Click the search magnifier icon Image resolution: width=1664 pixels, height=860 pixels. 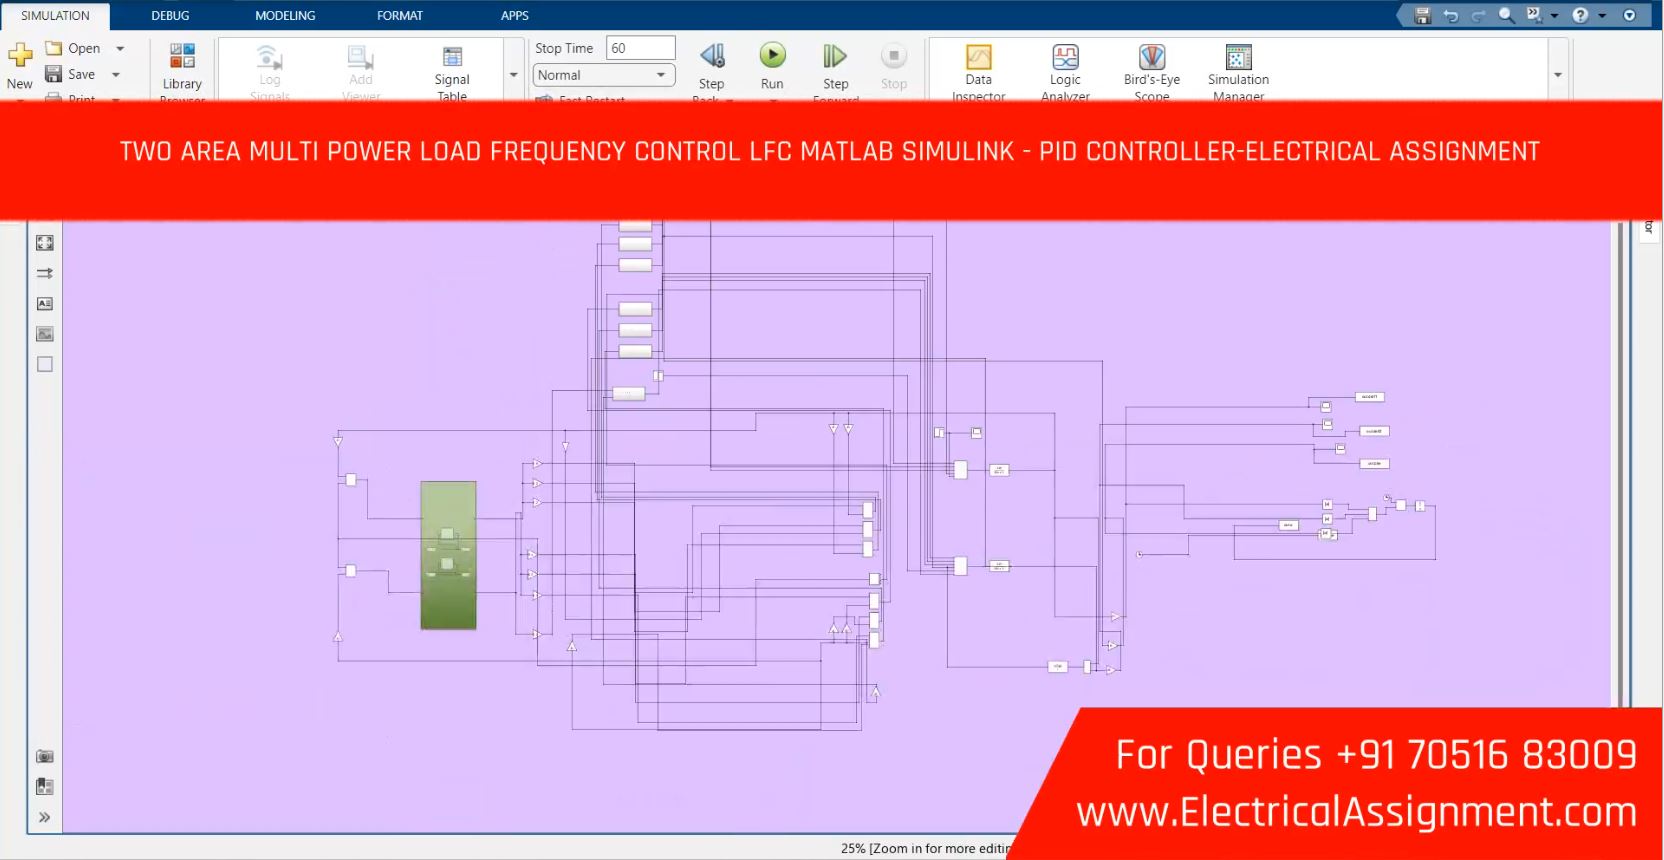(x=1506, y=15)
